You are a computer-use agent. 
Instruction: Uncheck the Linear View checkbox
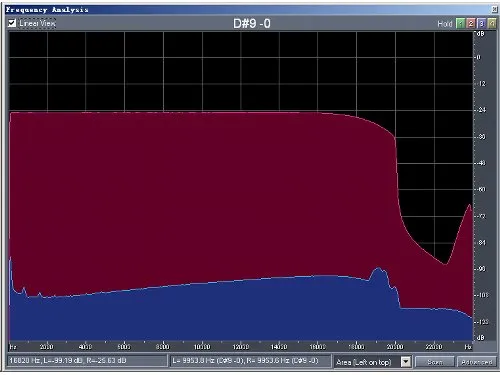12,23
